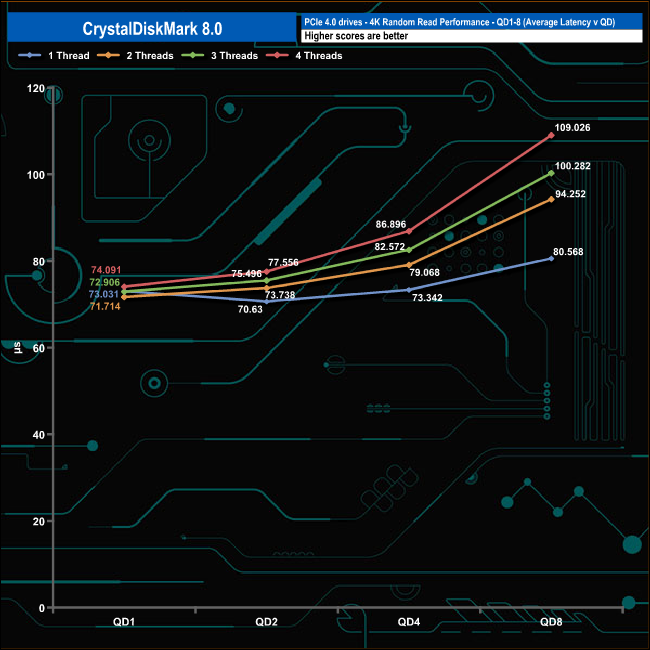650x650 pixels.
Task: Click the 72.906 data label
Action: tap(104, 282)
